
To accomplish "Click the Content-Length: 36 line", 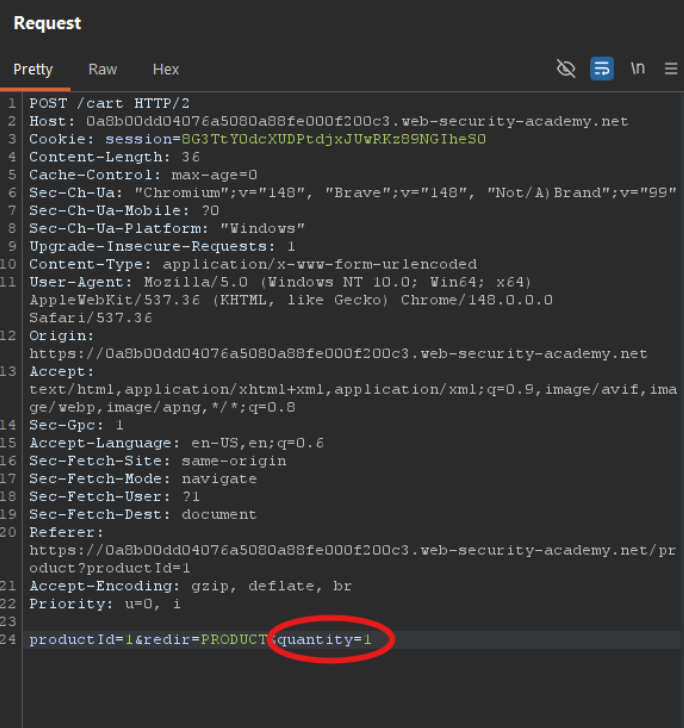I will [115, 157].
